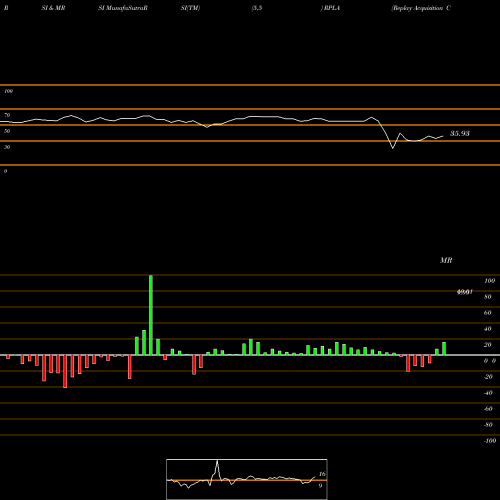Click the tallest green bar in MR histogram

tap(151, 315)
